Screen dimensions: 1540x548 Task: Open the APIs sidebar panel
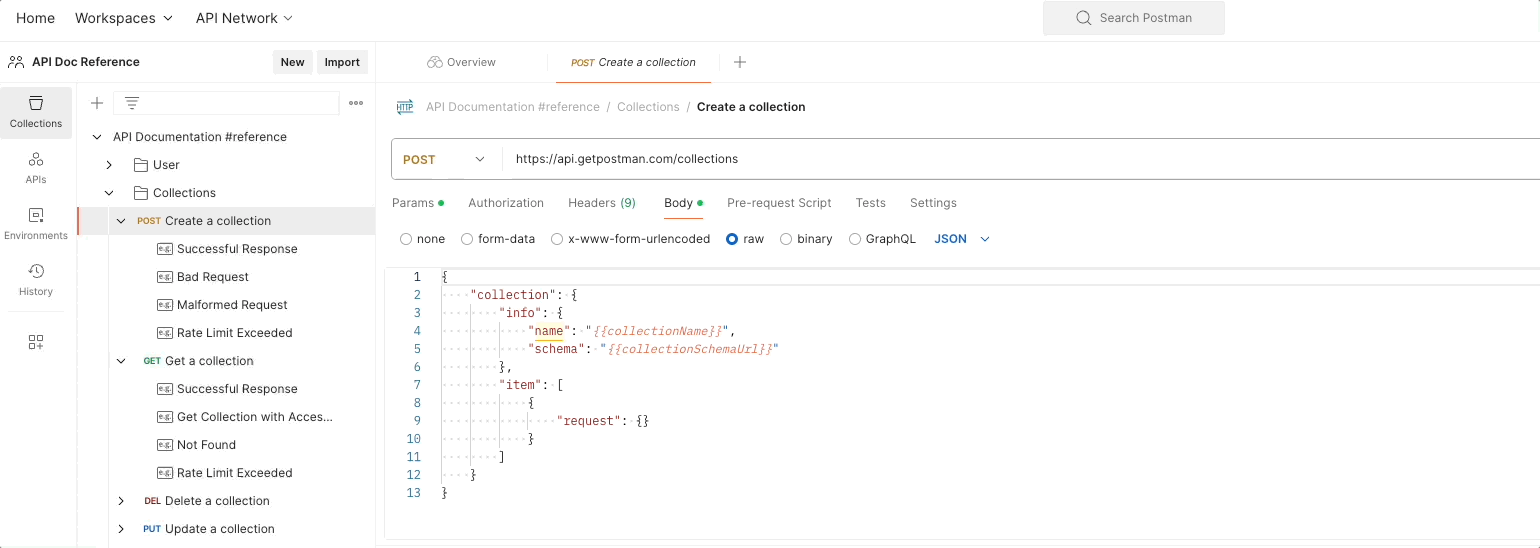(x=36, y=168)
